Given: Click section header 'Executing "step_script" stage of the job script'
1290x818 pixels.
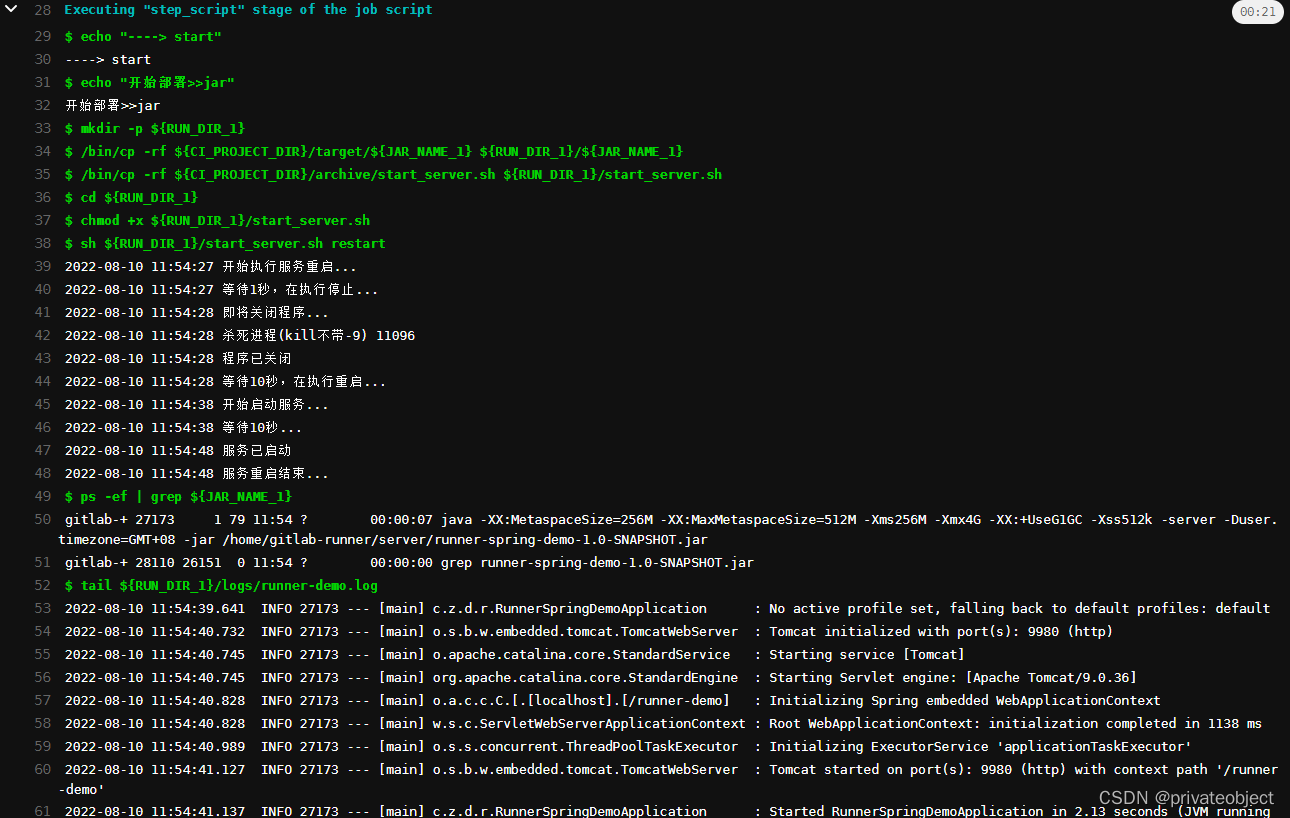Looking at the screenshot, I should [248, 9].
